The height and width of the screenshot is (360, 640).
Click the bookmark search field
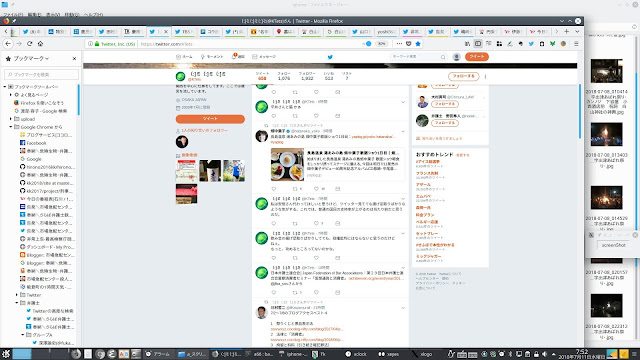coord(41,75)
